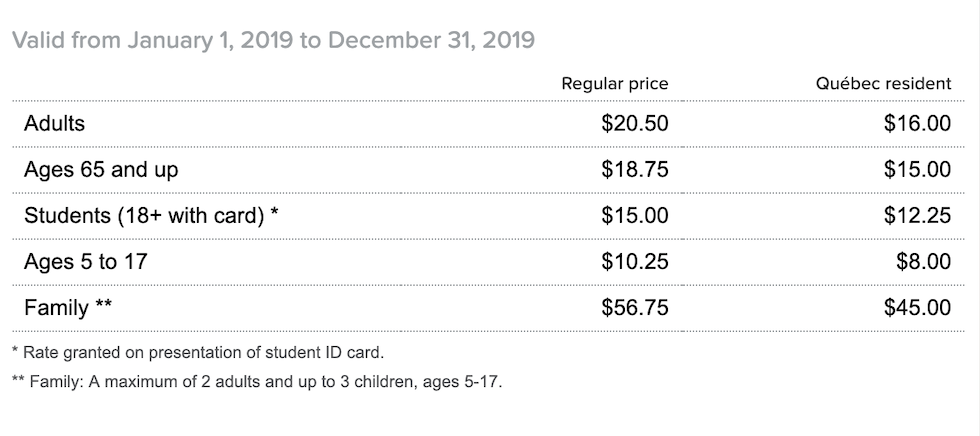980x436 pixels.
Task: Select the Adults Québec resident price $16.00
Action: [x=918, y=124]
